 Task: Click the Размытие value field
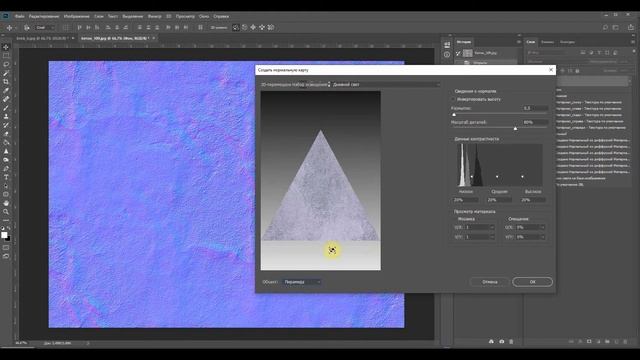click(x=535, y=108)
